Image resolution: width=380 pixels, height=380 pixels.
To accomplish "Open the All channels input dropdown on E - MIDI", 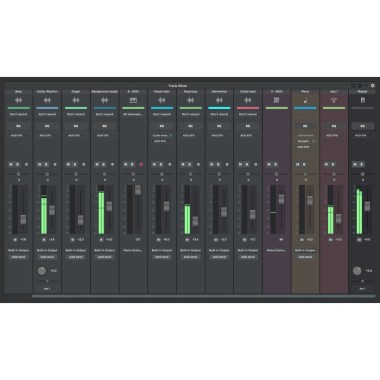I will click(x=133, y=114).
